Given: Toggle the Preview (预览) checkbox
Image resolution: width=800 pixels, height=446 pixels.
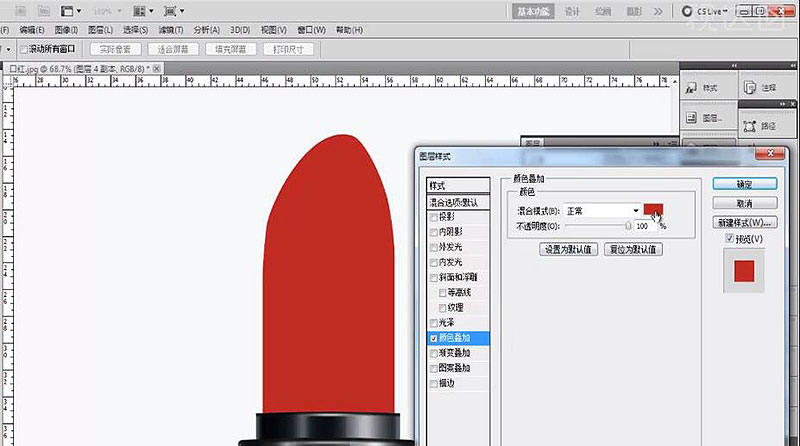Looking at the screenshot, I should pyautogui.click(x=729, y=238).
